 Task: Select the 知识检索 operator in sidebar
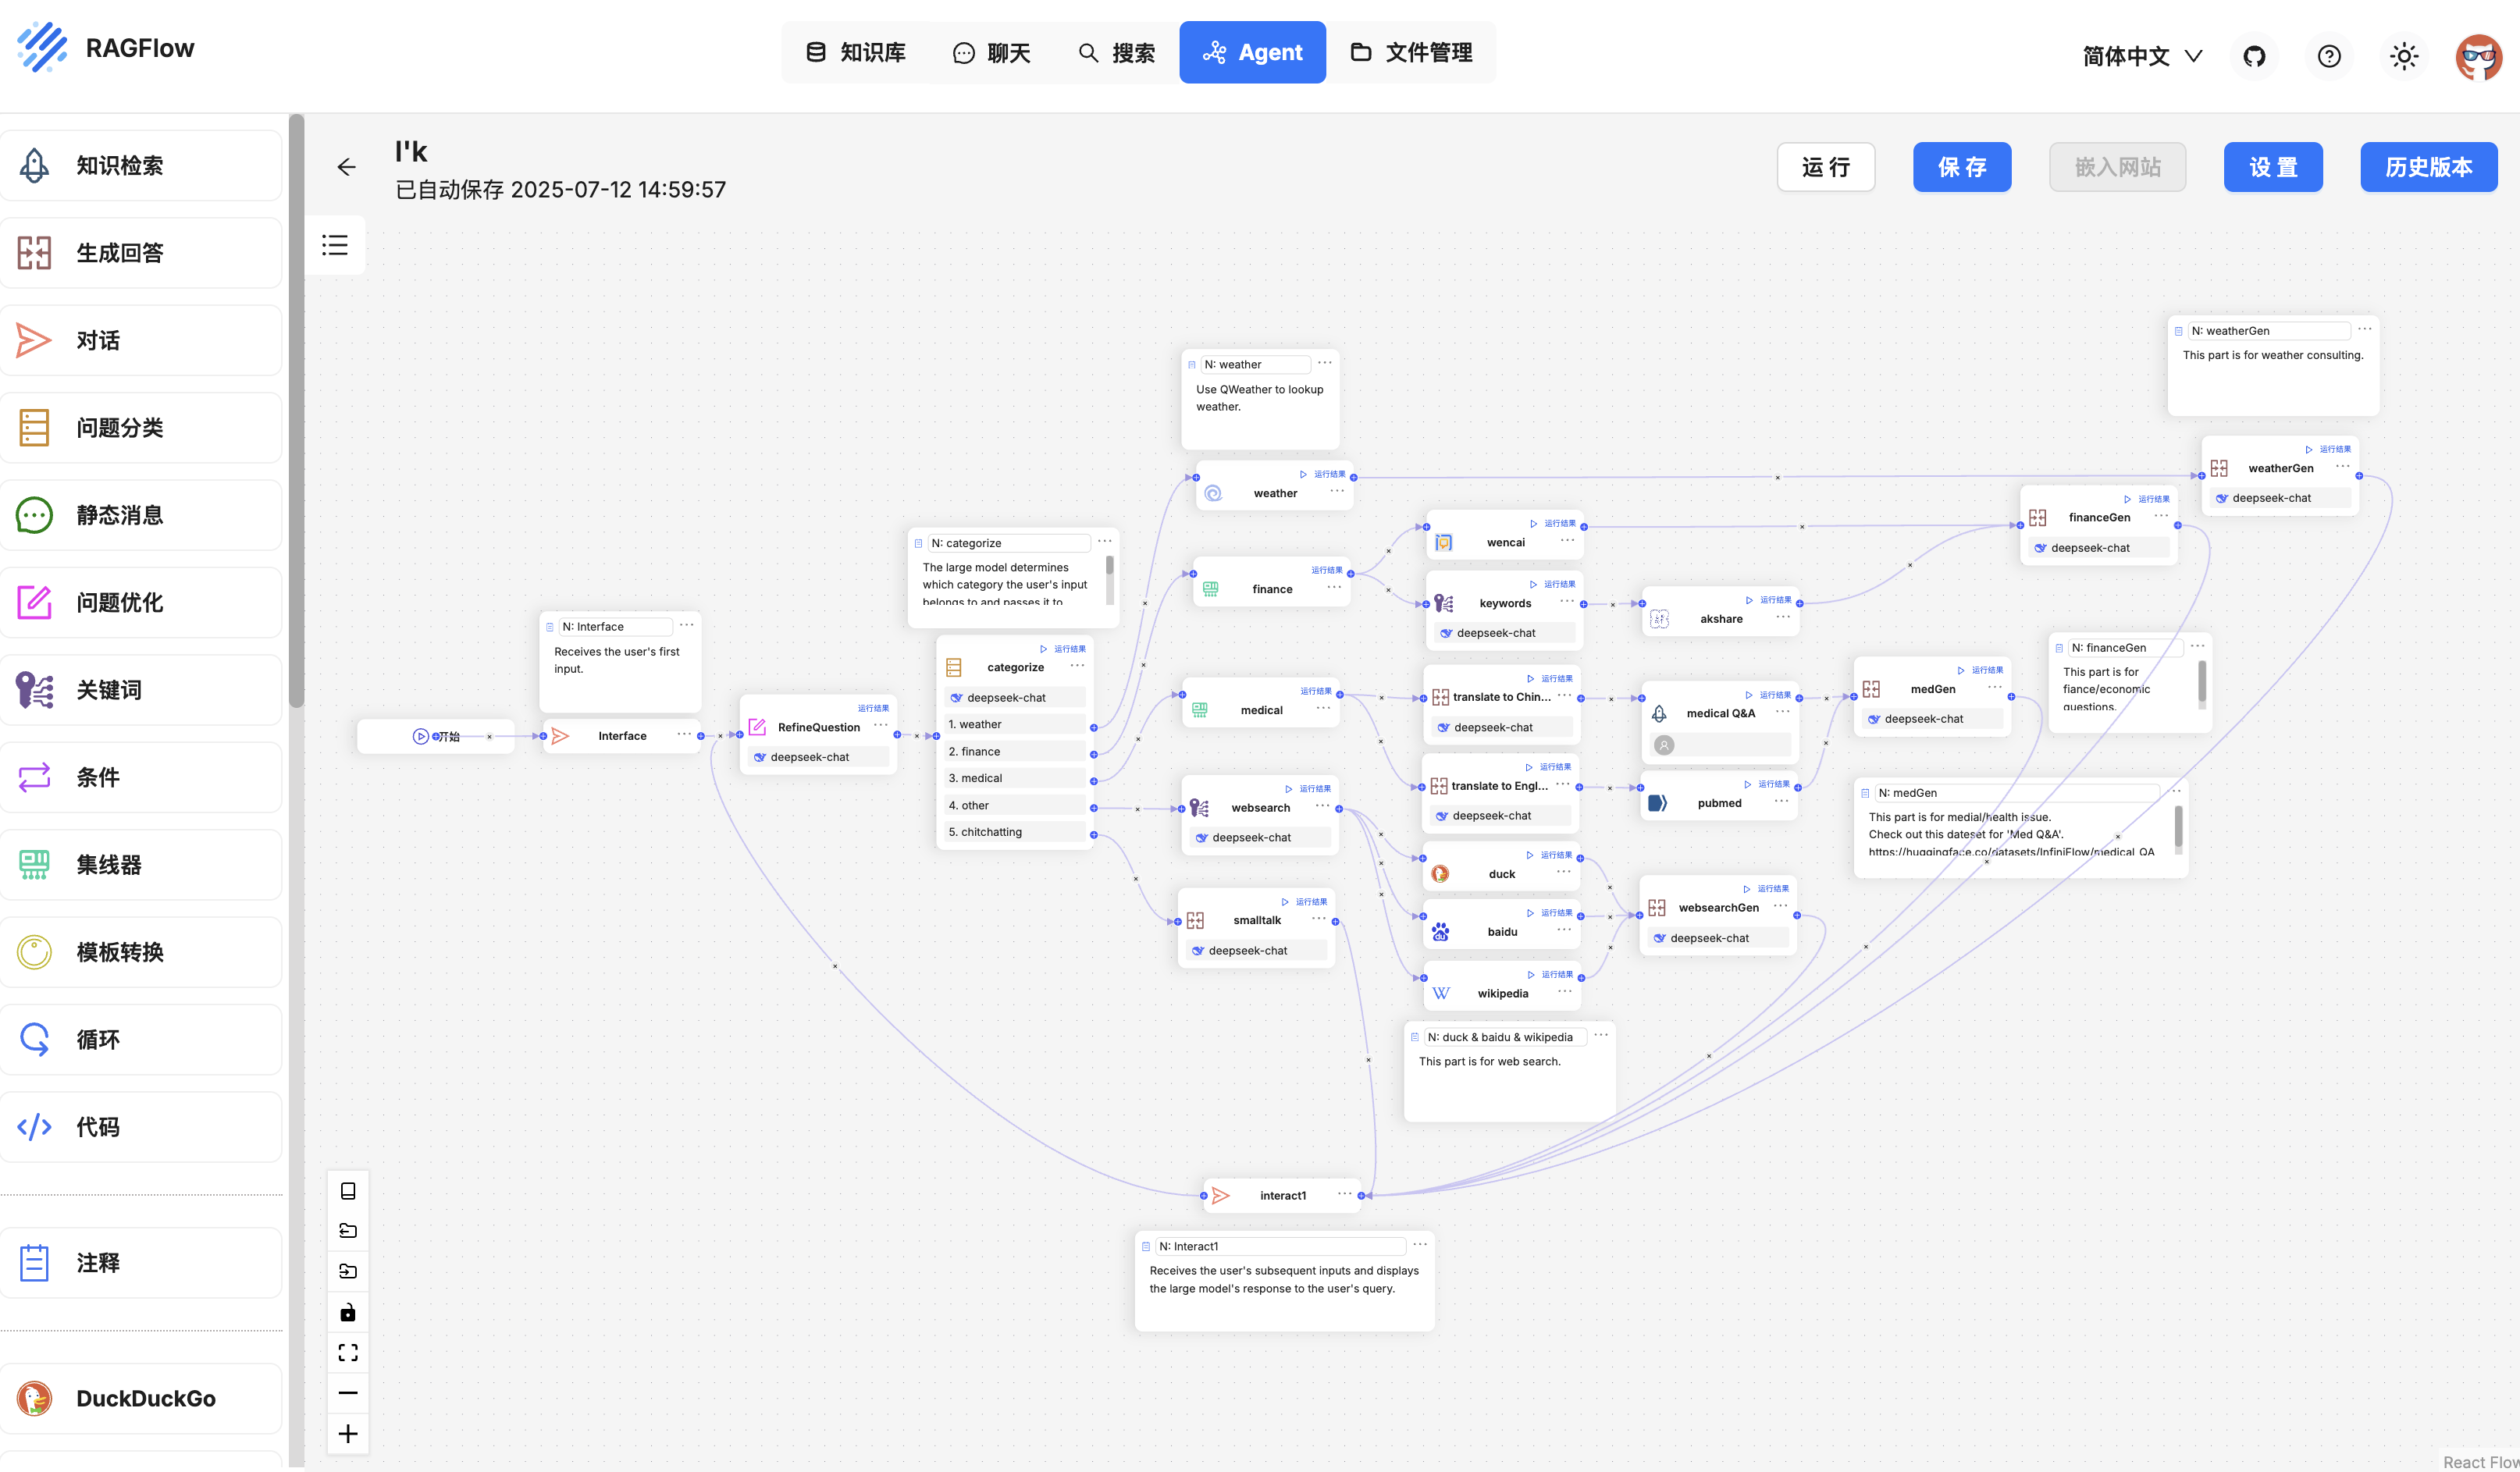tap(141, 166)
